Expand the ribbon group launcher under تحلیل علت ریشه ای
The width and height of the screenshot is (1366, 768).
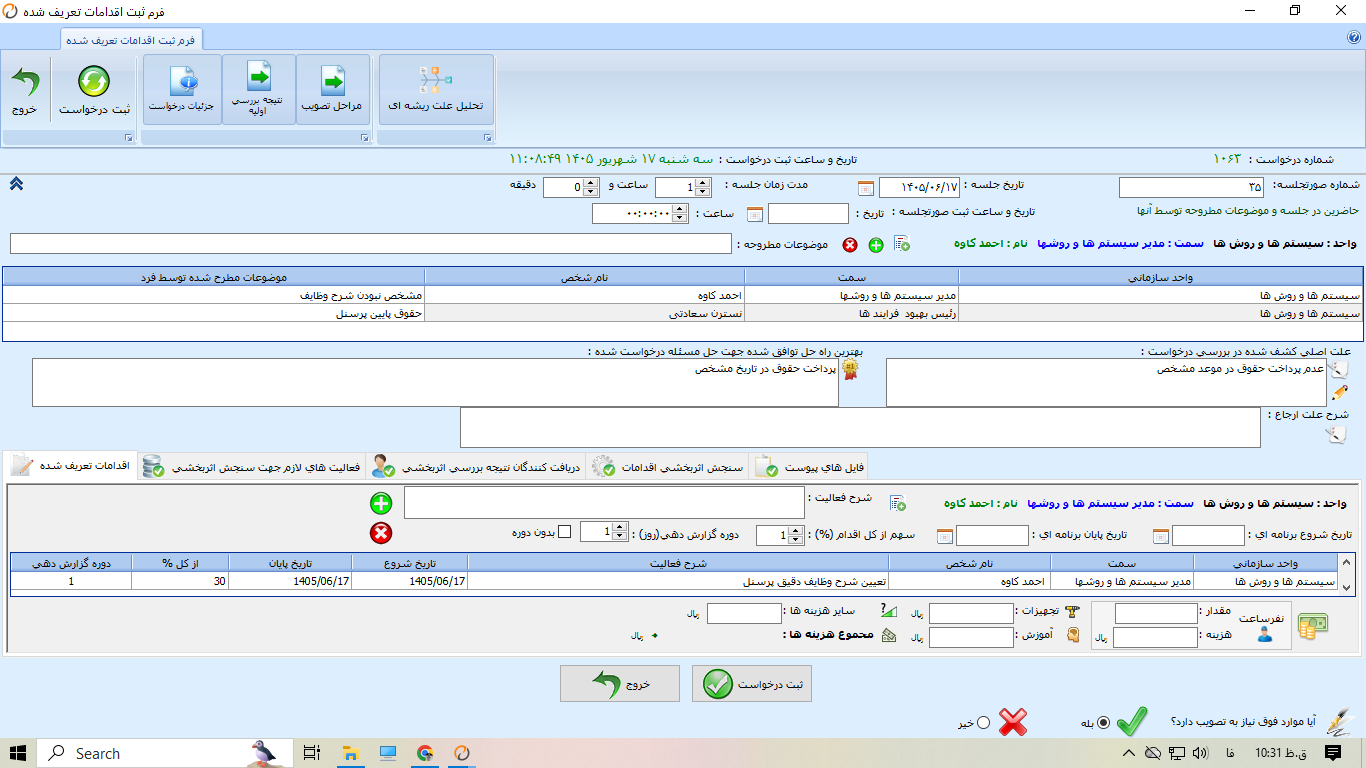487,137
